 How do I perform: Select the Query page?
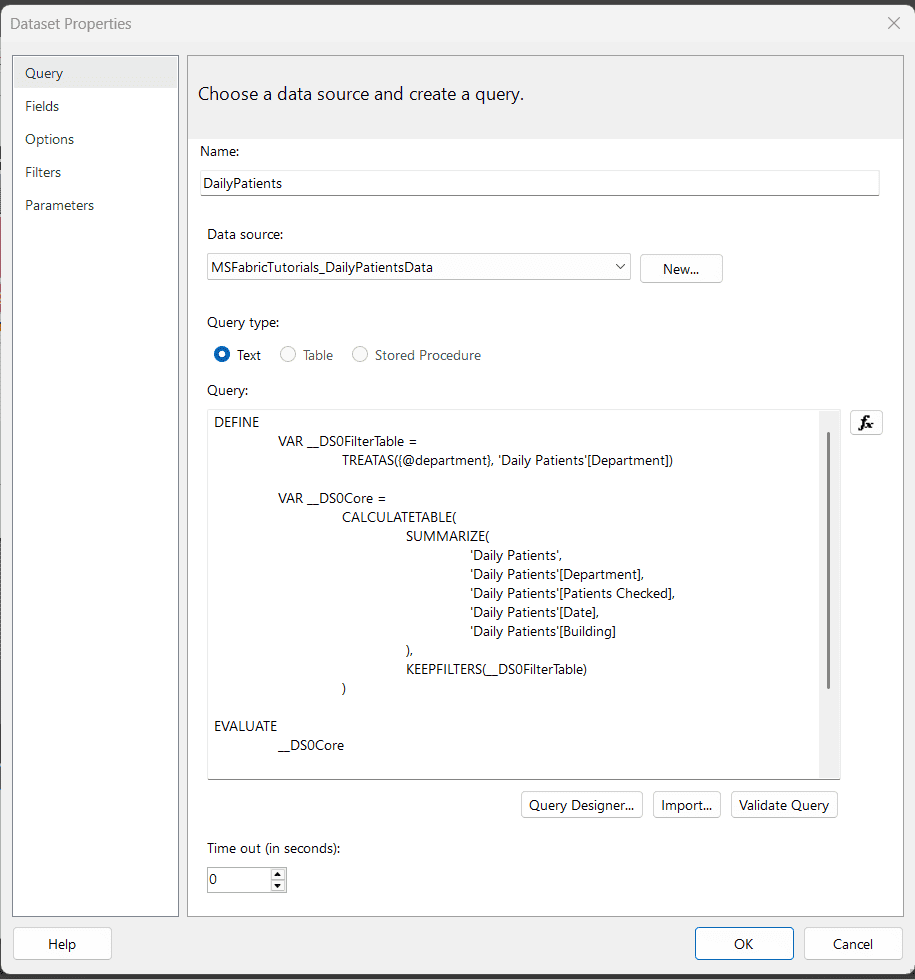[44, 73]
